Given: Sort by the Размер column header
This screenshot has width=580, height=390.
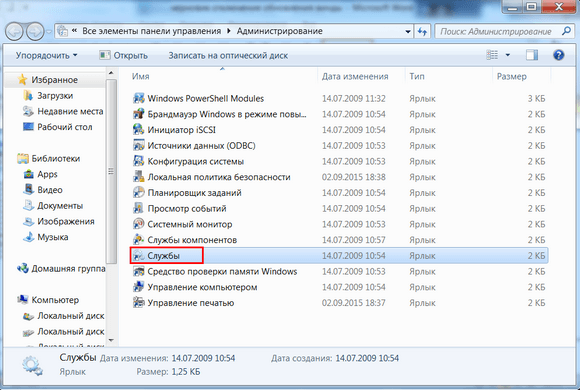Looking at the screenshot, I should pyautogui.click(x=512, y=76).
